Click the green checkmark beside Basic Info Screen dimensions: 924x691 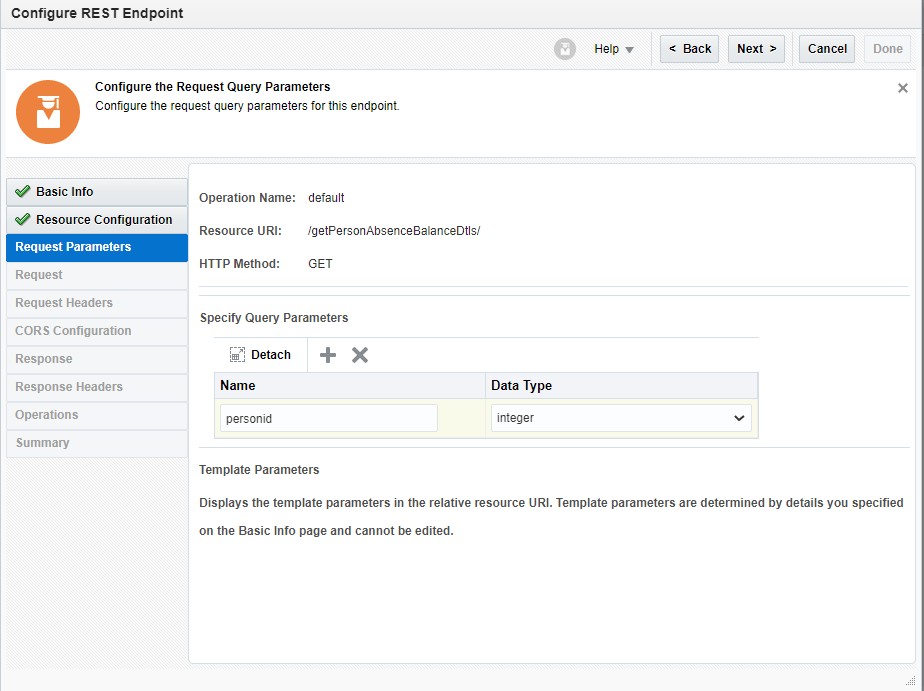coord(23,191)
